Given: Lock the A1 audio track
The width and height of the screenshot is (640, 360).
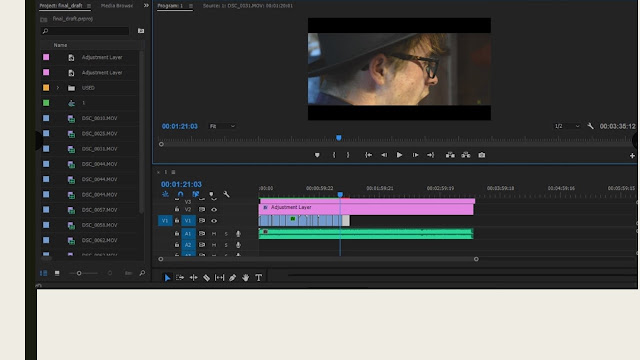Looking at the screenshot, I should (177, 233).
